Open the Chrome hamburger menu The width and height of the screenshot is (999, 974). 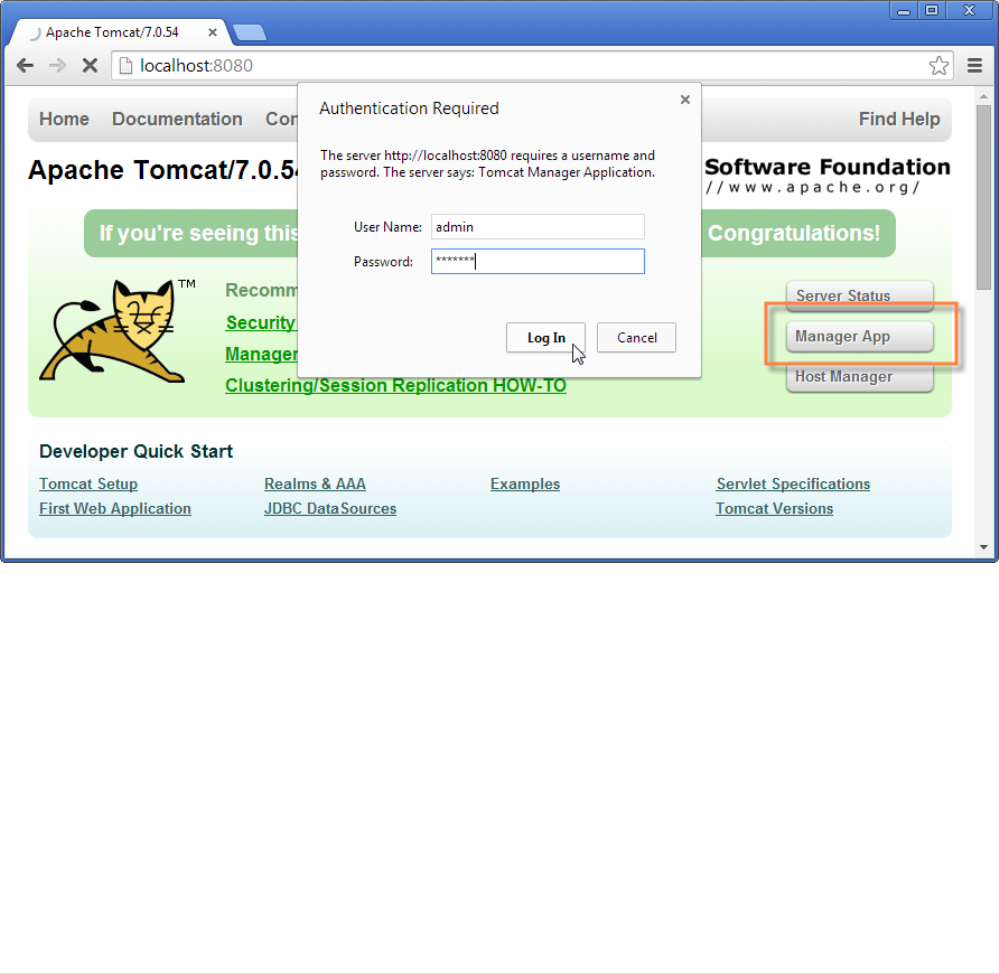(974, 65)
